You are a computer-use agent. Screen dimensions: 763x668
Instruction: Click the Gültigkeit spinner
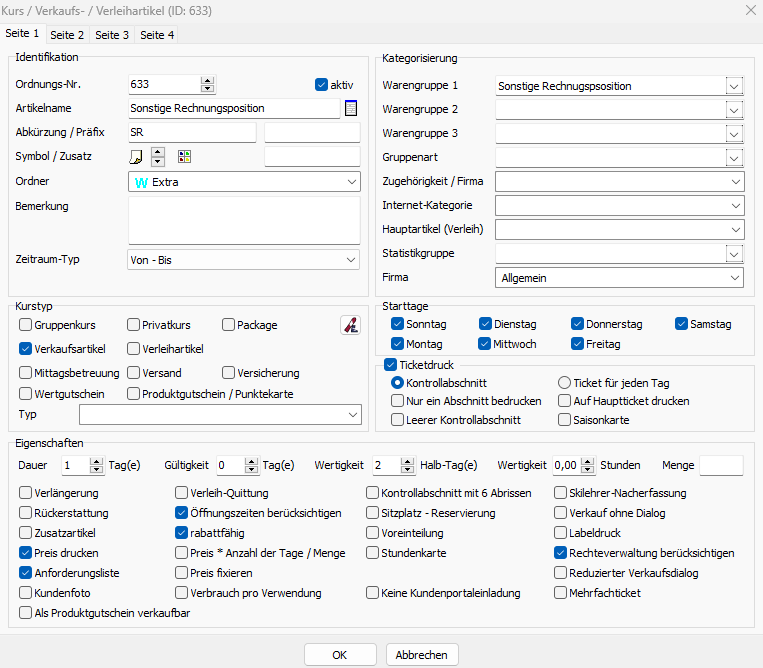point(251,465)
